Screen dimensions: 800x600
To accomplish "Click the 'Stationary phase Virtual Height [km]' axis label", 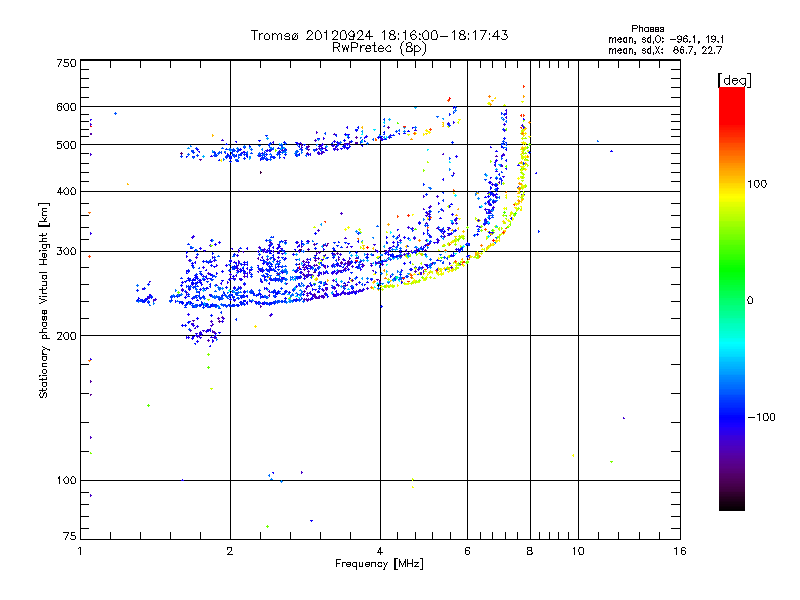I will coord(43,300).
